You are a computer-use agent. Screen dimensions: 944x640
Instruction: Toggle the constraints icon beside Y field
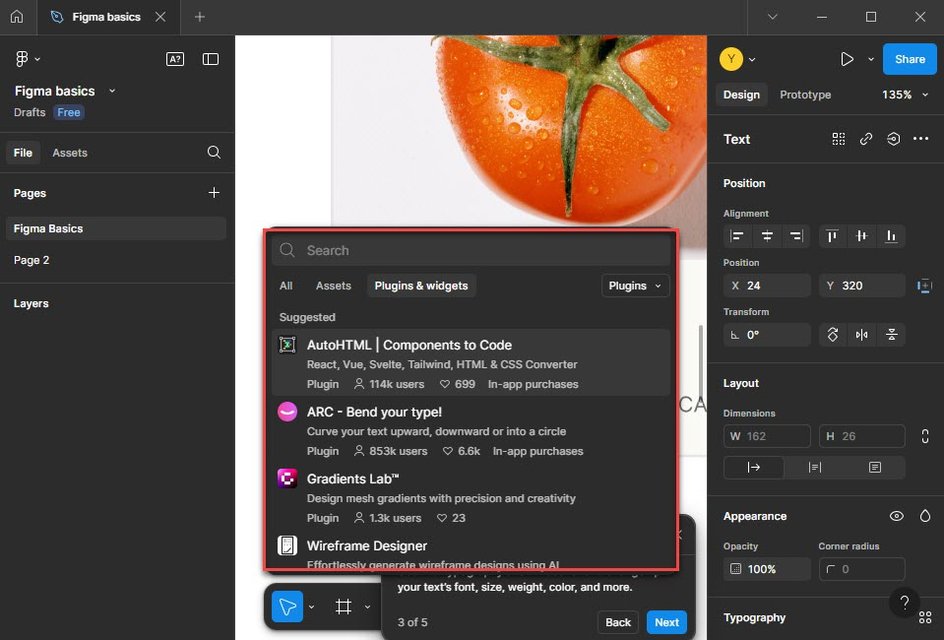tap(924, 286)
